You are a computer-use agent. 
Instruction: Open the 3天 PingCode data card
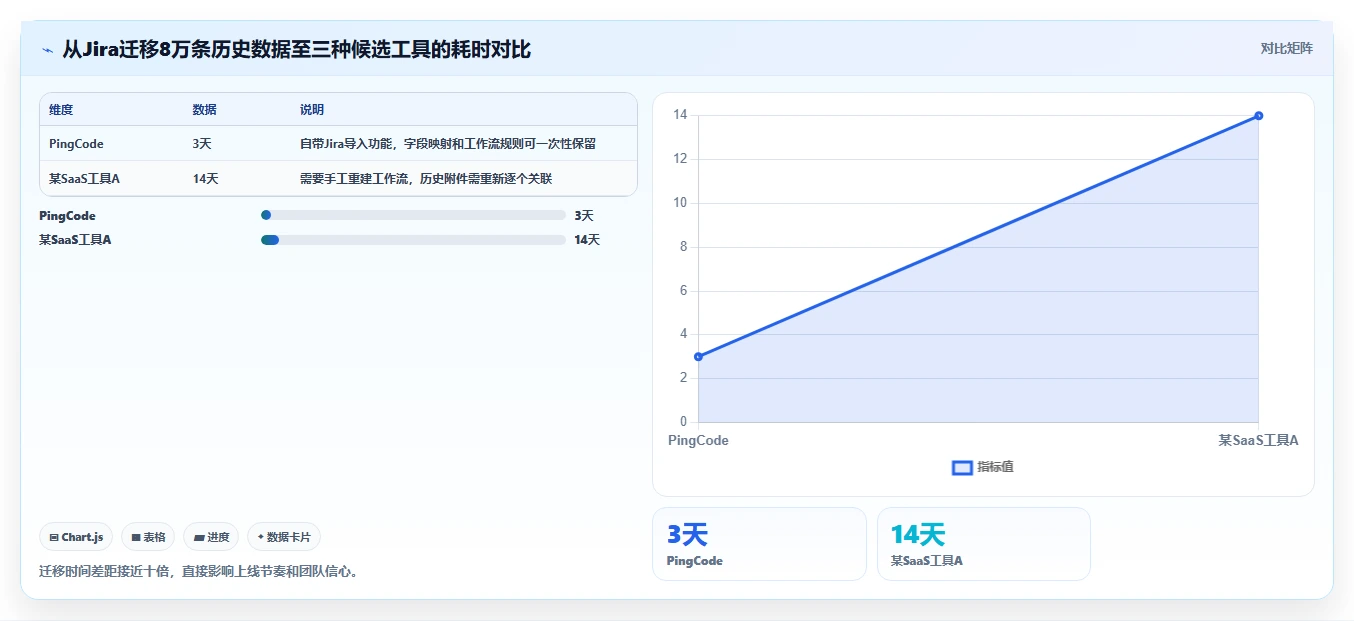click(x=759, y=544)
